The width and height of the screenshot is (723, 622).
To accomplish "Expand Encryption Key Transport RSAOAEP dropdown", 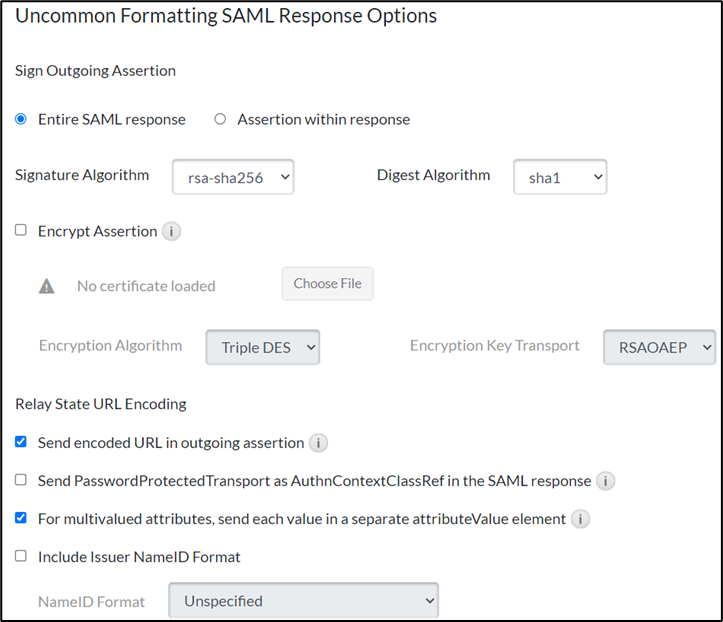I will [660, 347].
